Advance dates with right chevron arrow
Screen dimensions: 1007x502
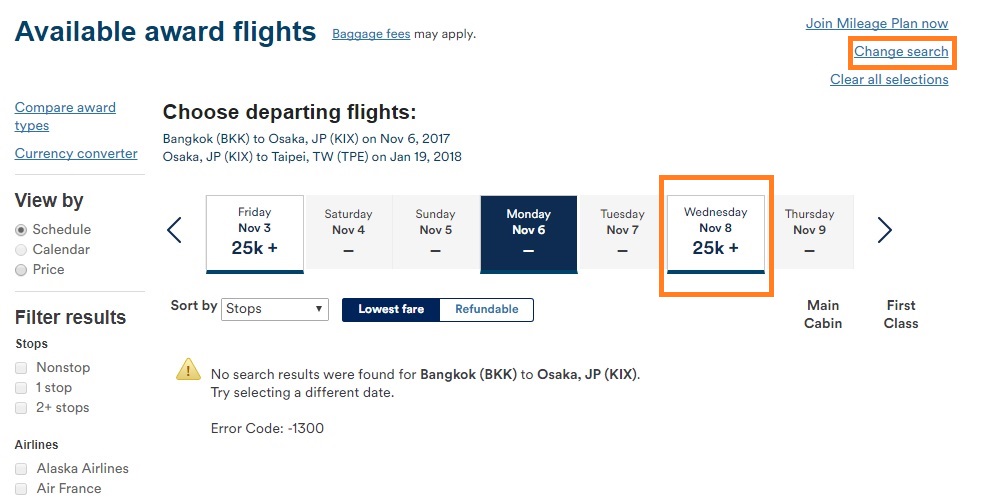[x=884, y=230]
